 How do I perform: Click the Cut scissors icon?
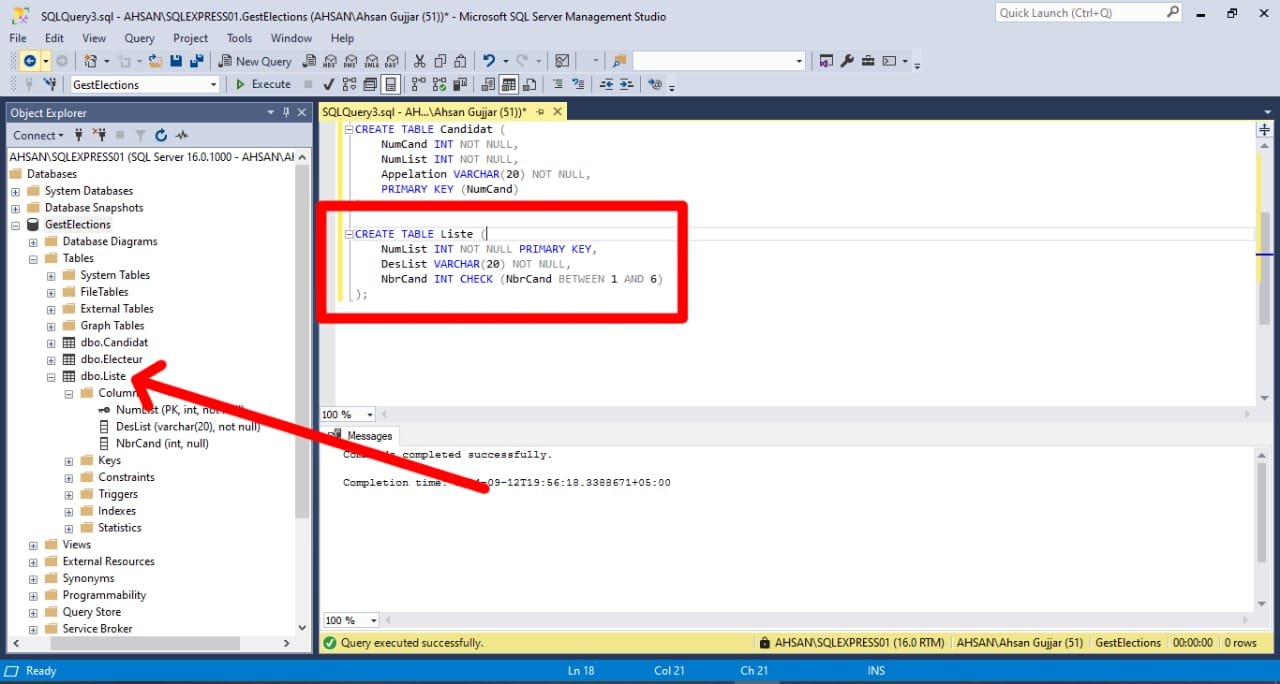(419, 61)
